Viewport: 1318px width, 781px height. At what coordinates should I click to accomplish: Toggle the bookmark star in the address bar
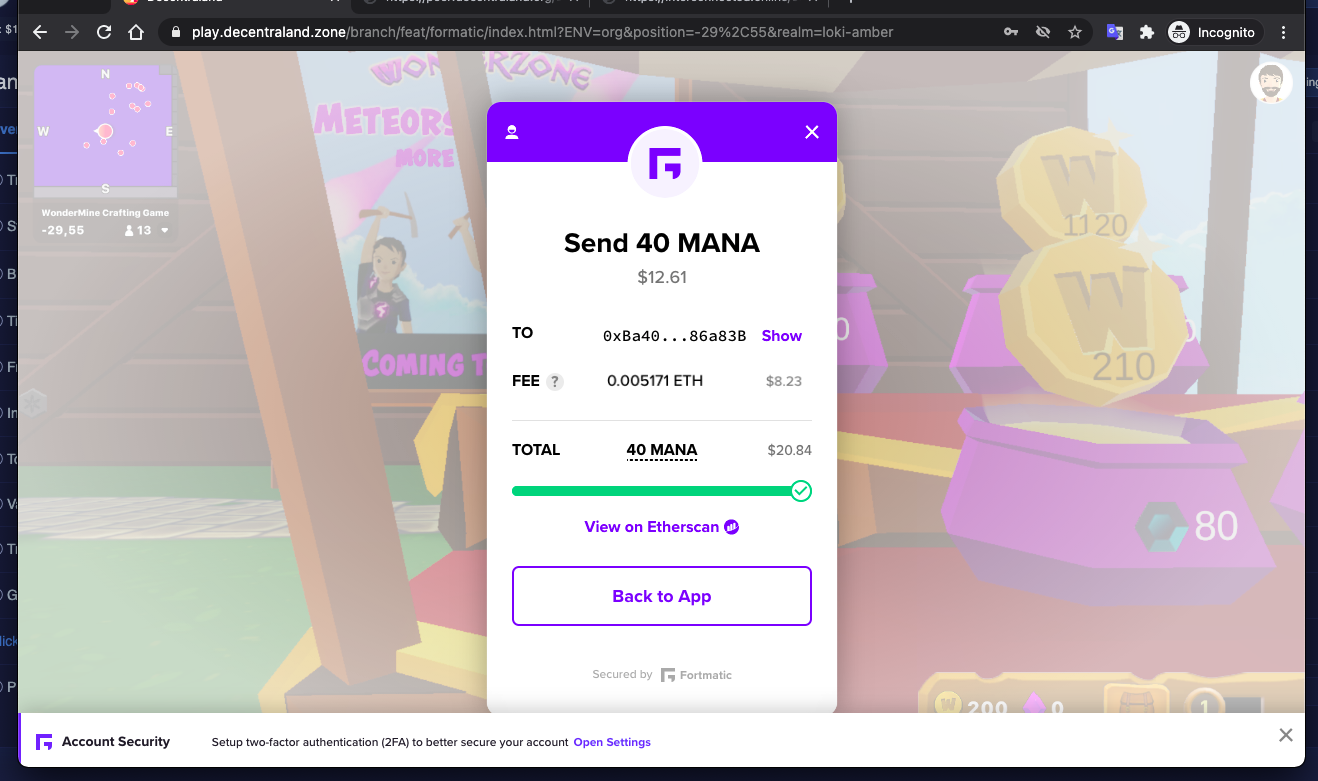[x=1075, y=32]
